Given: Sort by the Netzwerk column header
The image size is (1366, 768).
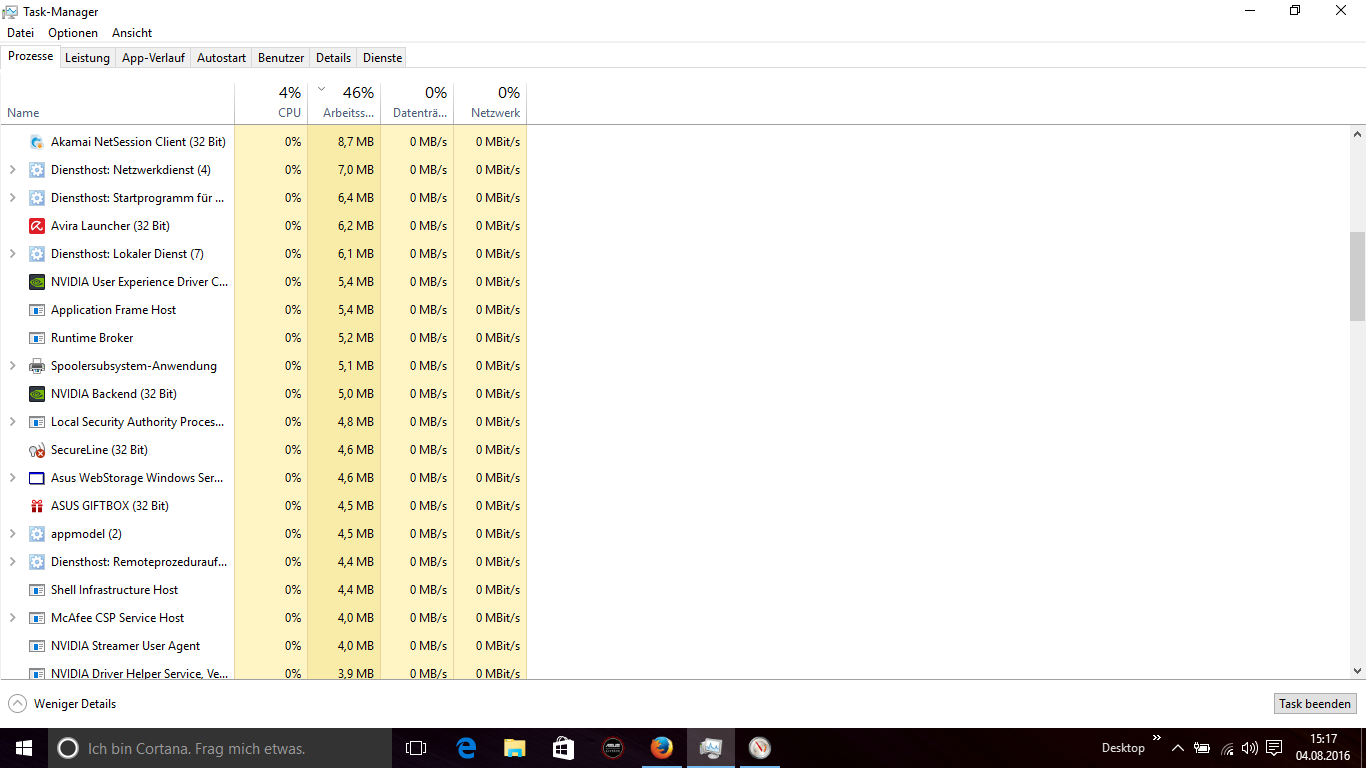Looking at the screenshot, I should click(490, 104).
